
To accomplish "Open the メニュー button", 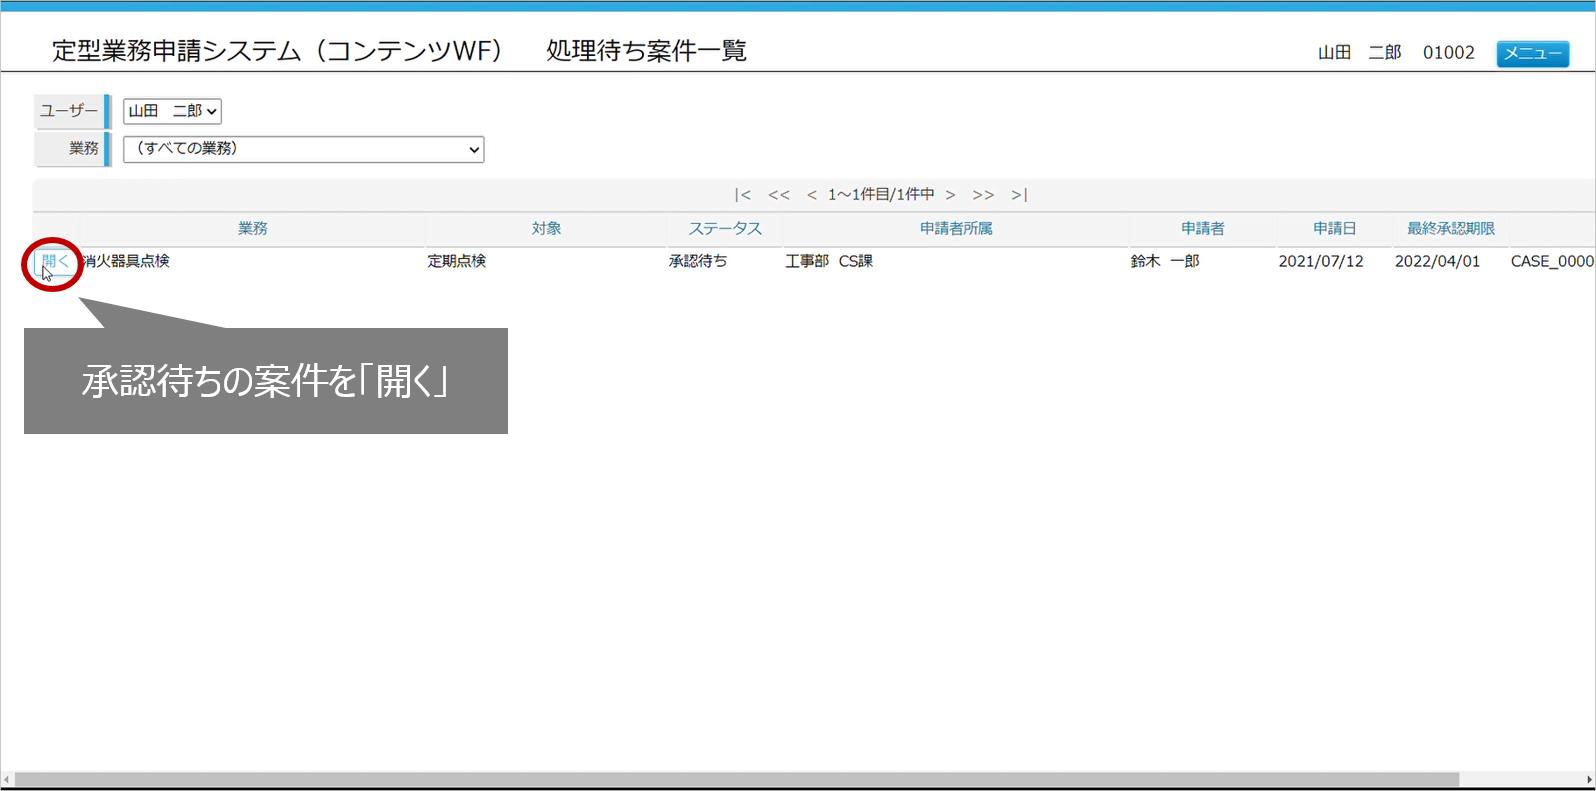I will [1532, 54].
